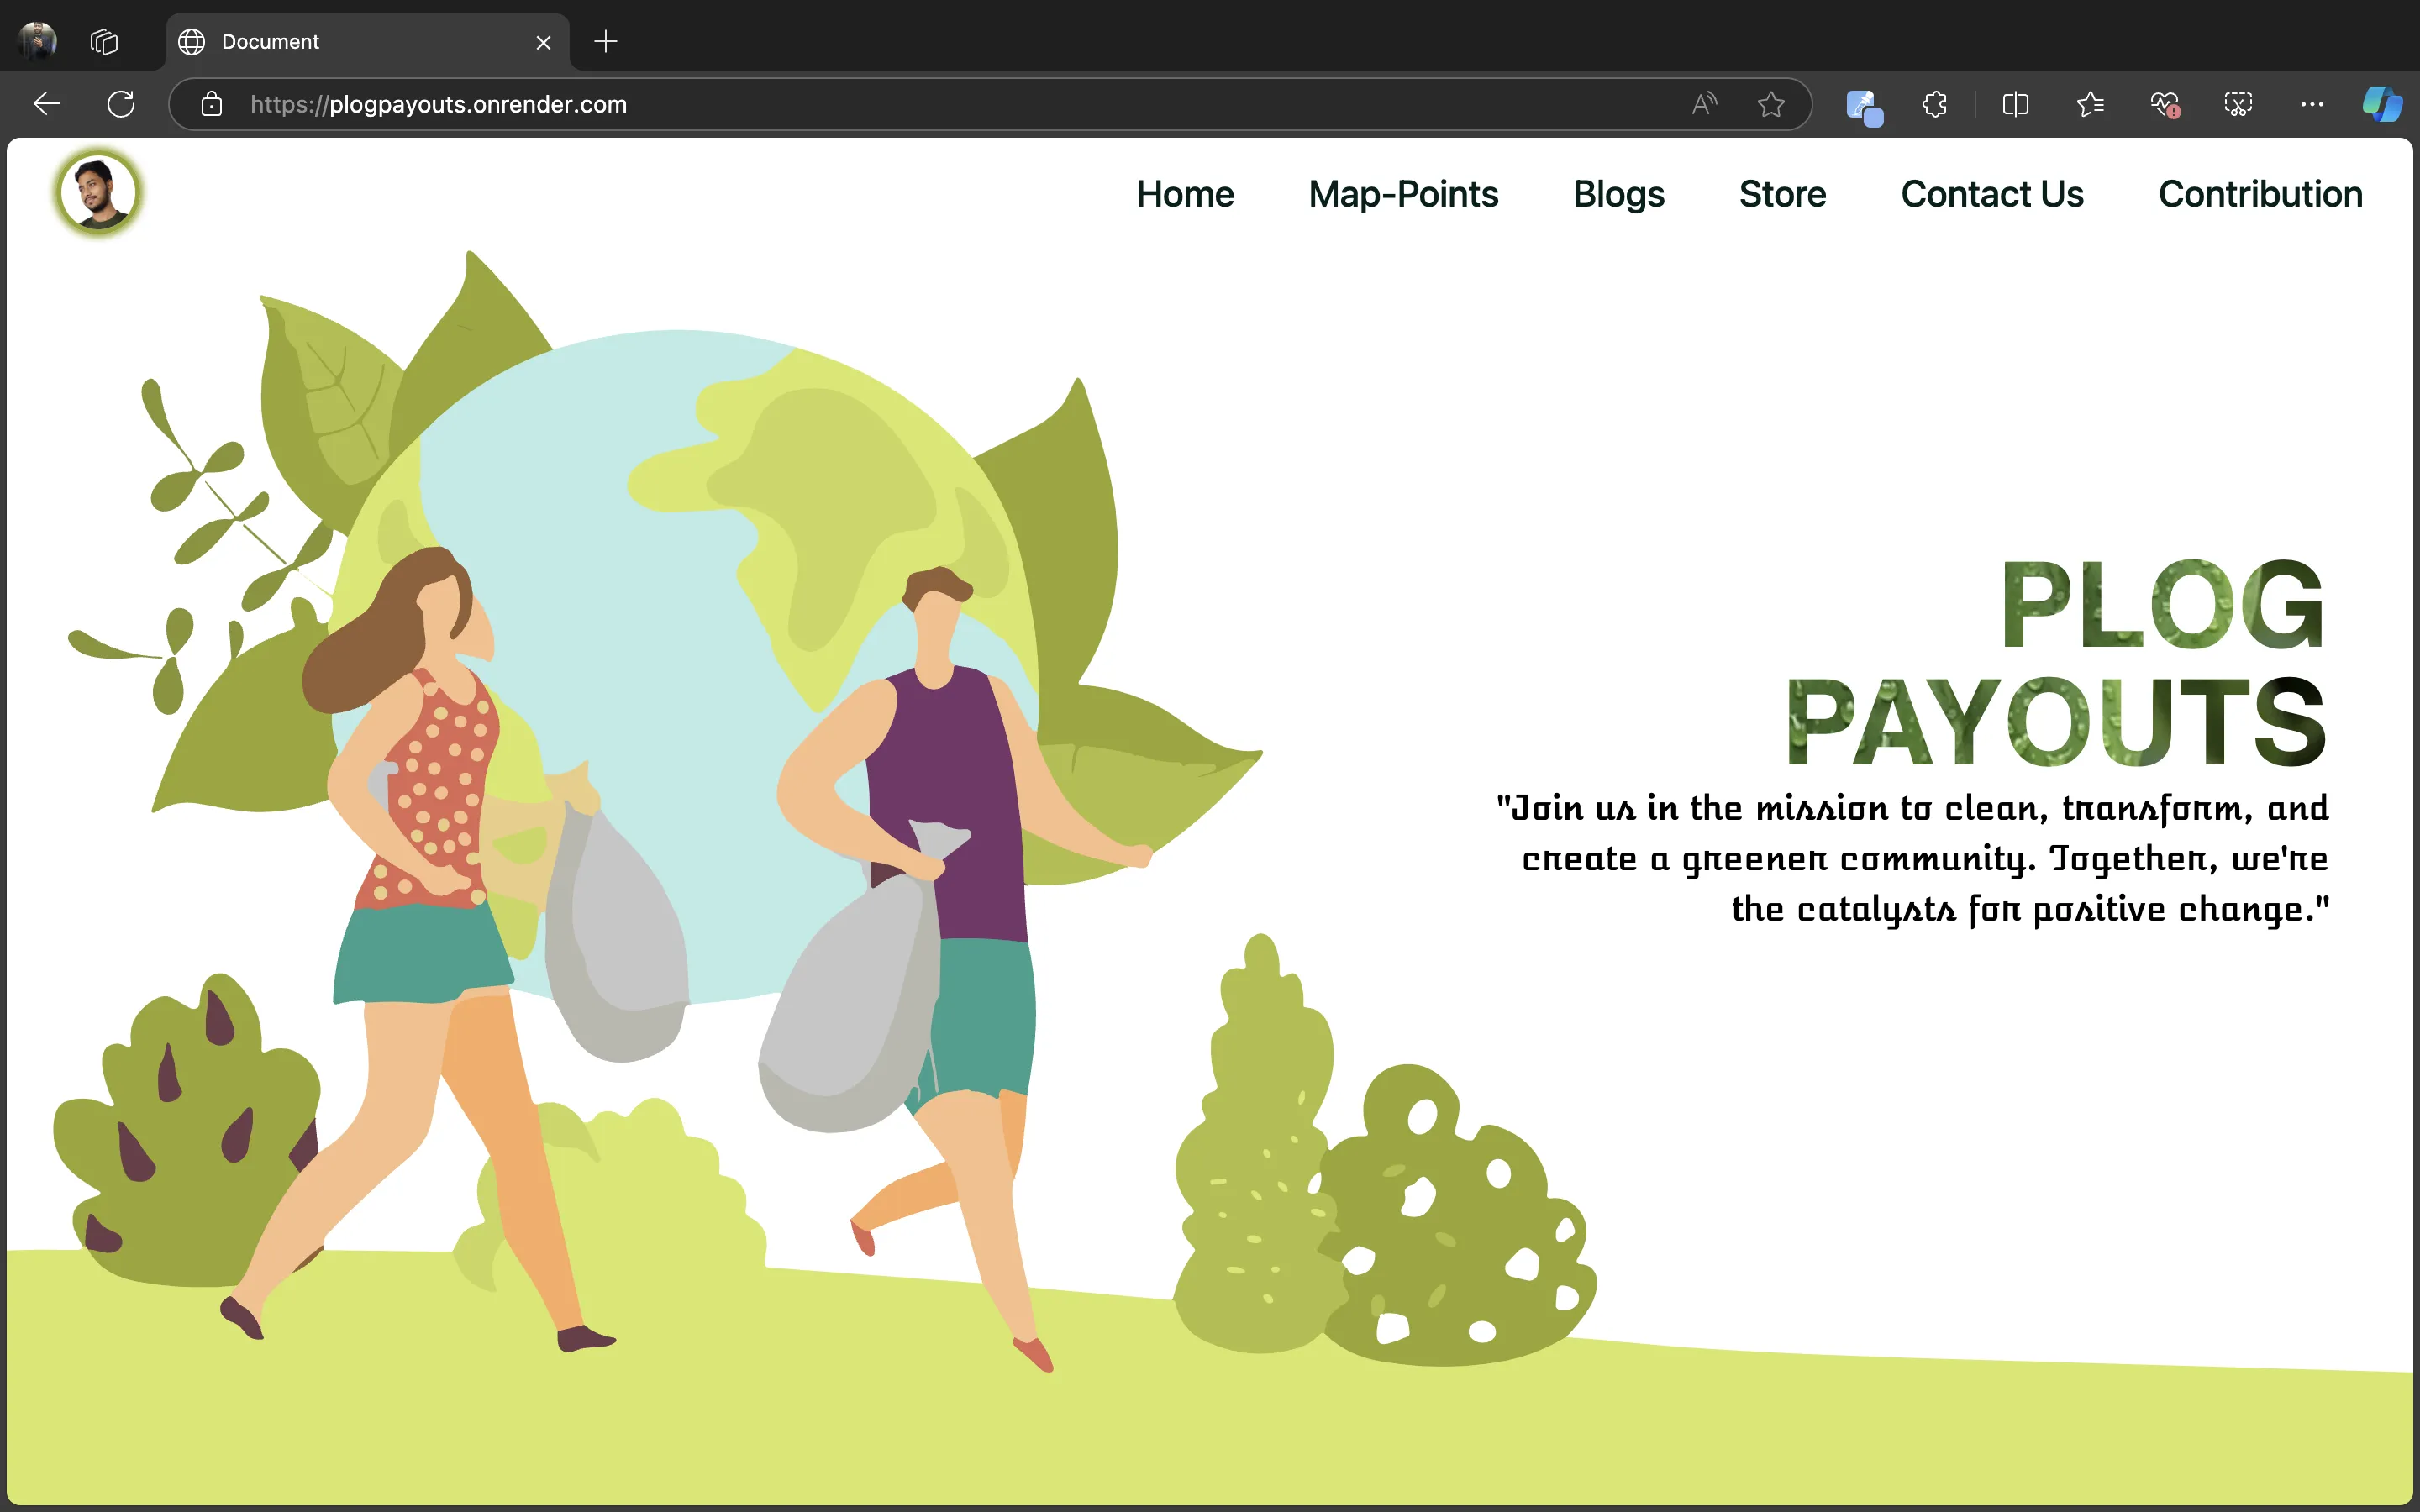Go to the Home nav link
Image resolution: width=2420 pixels, height=1512 pixels.
tap(1185, 194)
